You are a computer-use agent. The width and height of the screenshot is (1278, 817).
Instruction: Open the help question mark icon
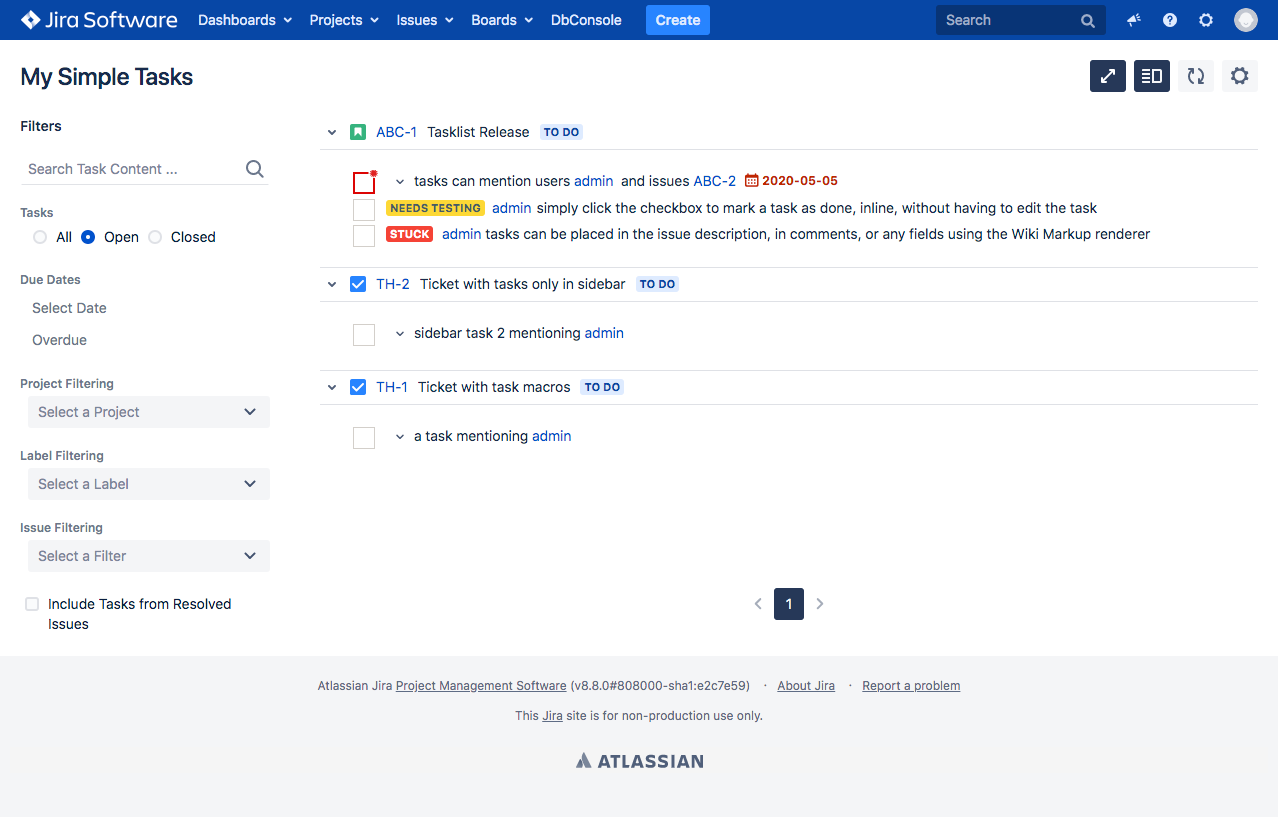click(x=1170, y=20)
